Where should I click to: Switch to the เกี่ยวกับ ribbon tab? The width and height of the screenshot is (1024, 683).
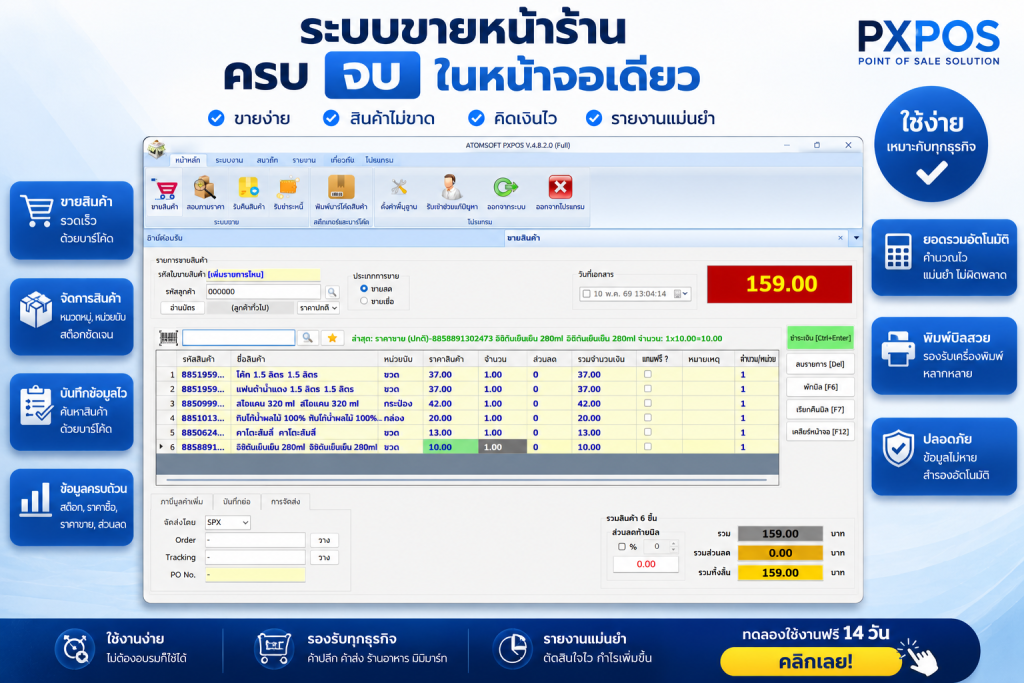[x=342, y=160]
